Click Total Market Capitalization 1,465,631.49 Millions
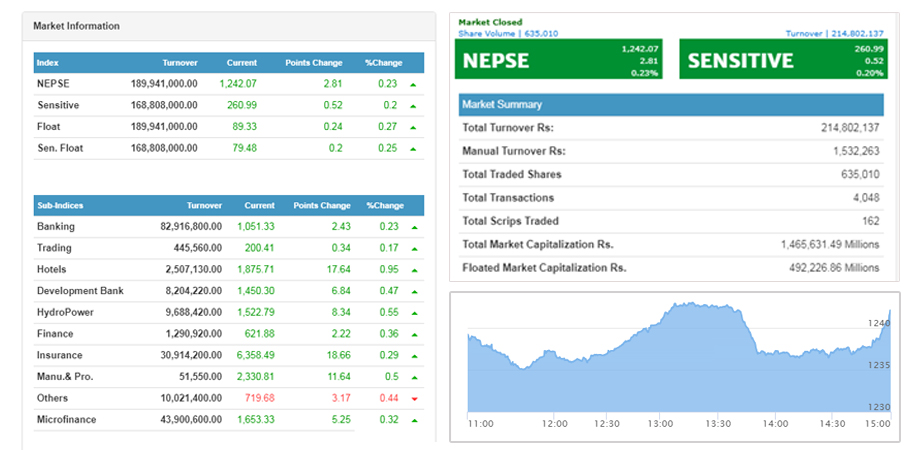Viewport: 920px width, 450px height. tap(830, 245)
